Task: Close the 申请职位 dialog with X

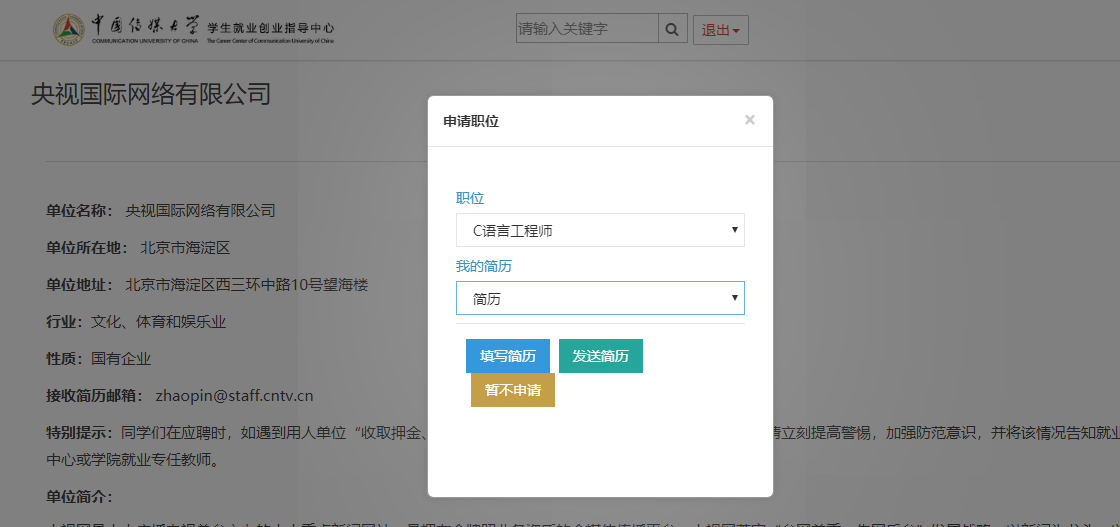Action: tap(749, 120)
